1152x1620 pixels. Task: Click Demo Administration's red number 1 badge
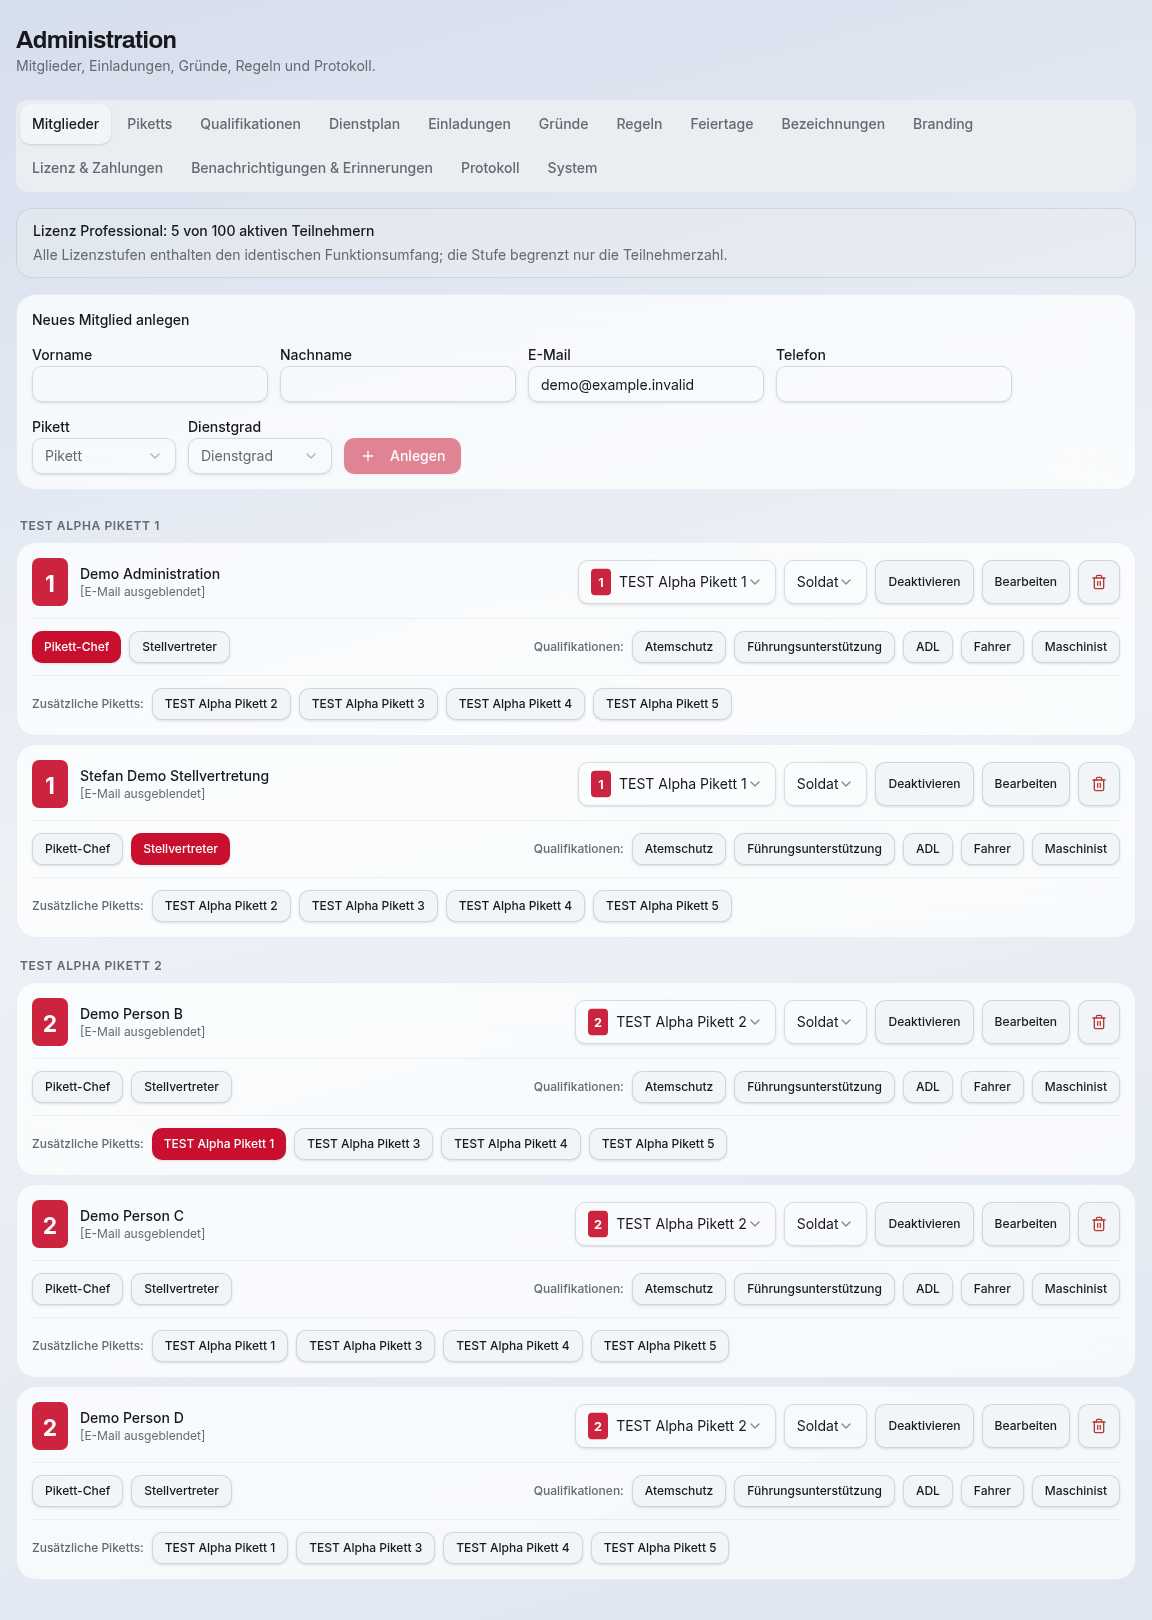pos(50,582)
